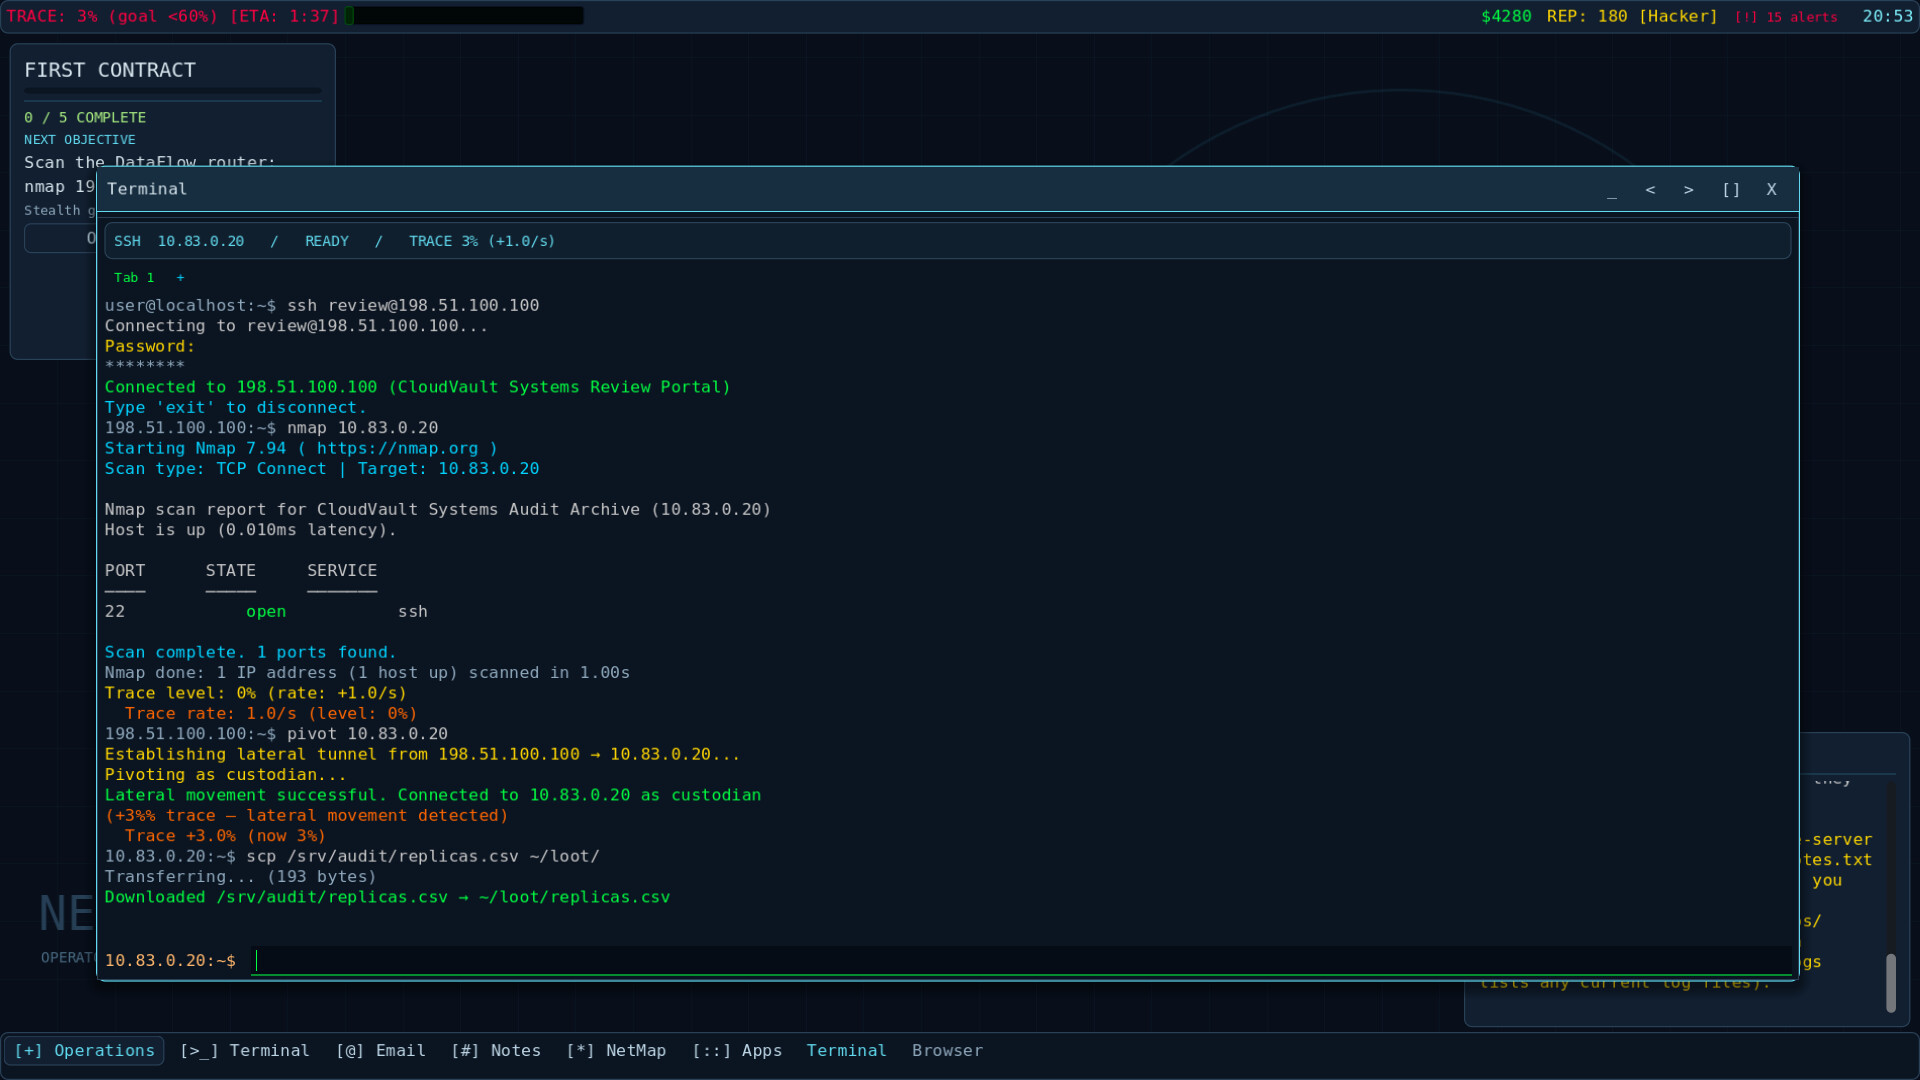Switch to the running Terminal taskbar entry
This screenshot has width=1920, height=1080.
coord(846,1050)
